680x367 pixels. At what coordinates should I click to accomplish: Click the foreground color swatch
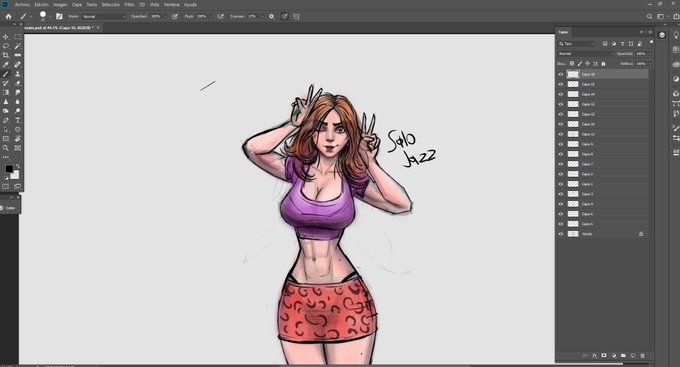9,169
